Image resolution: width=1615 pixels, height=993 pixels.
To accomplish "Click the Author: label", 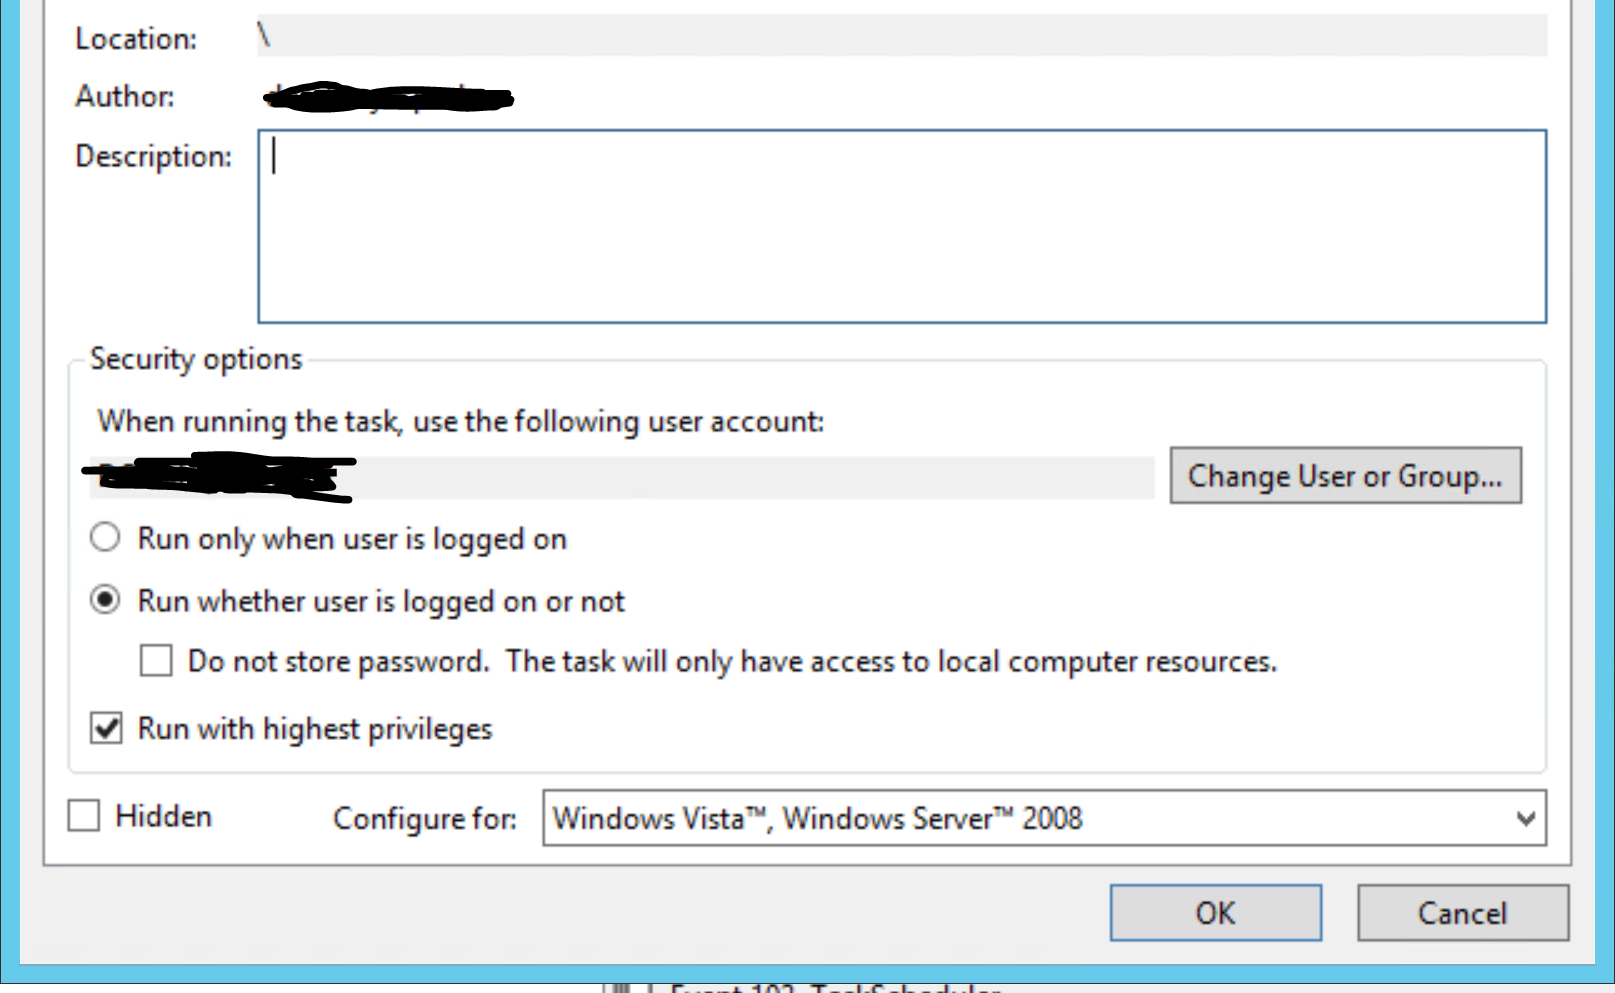I will tap(125, 96).
